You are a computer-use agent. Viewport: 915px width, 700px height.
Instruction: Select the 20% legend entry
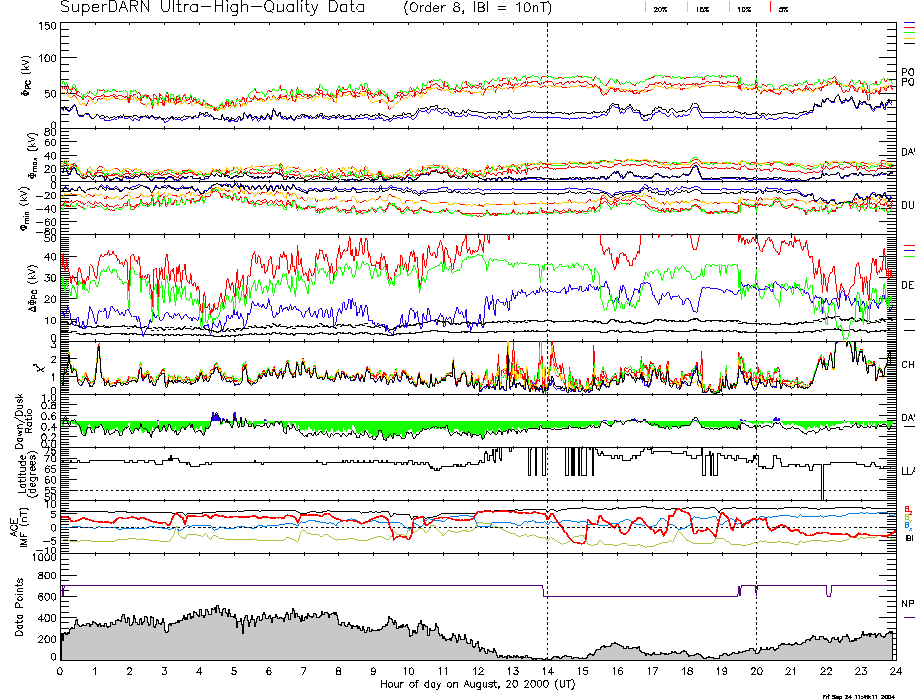click(x=660, y=8)
